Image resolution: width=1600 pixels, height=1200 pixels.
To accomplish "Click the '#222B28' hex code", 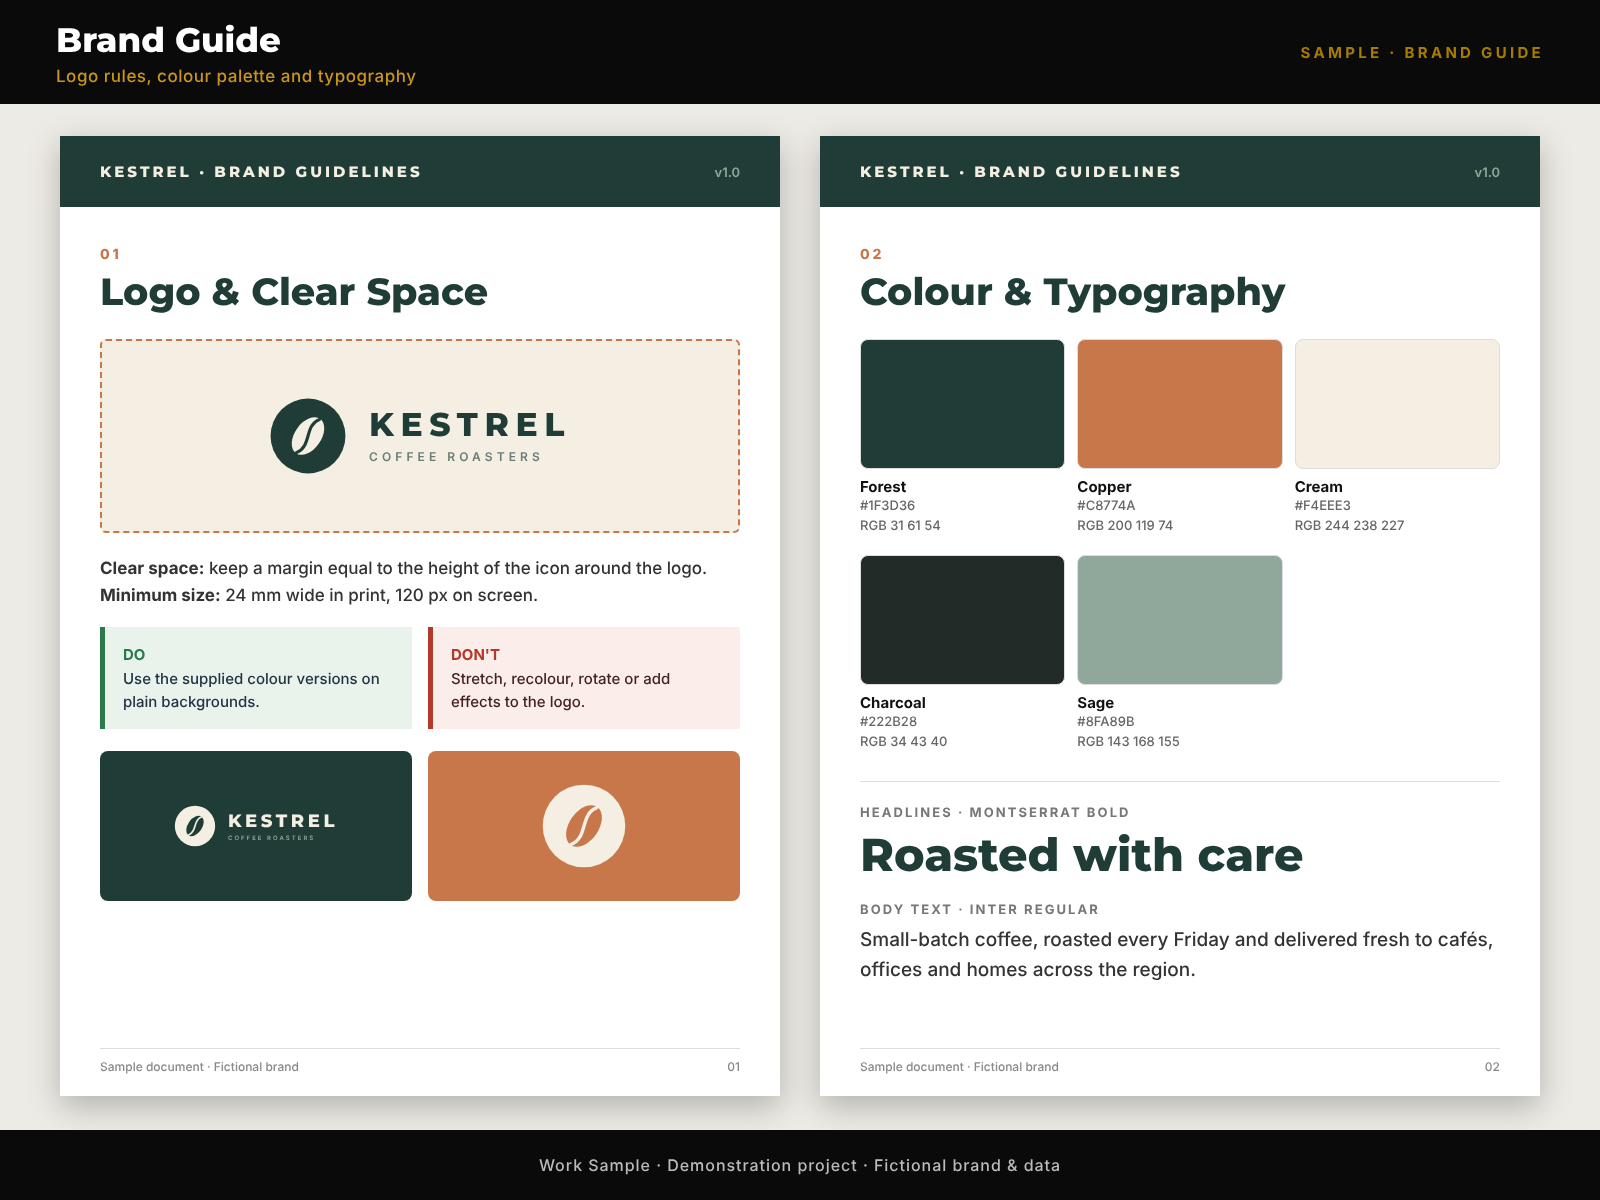I will pos(888,722).
